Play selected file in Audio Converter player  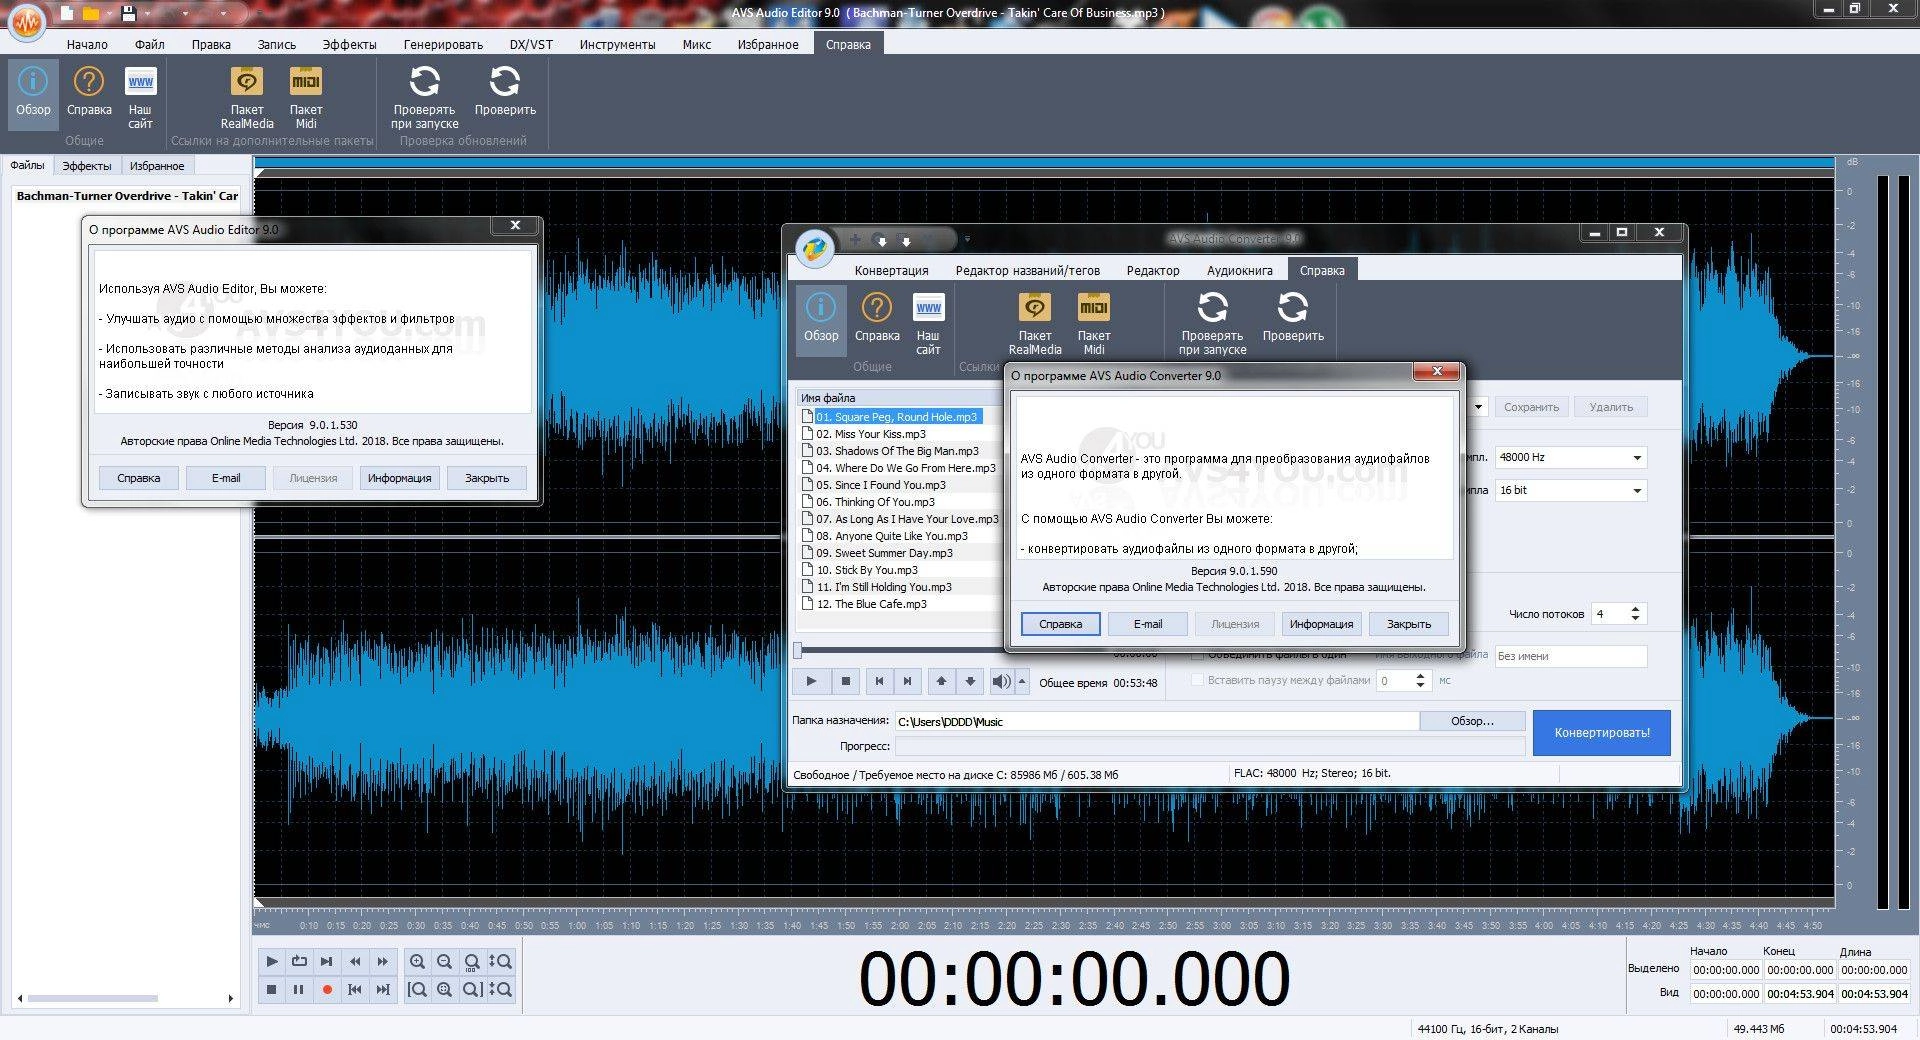(x=811, y=681)
